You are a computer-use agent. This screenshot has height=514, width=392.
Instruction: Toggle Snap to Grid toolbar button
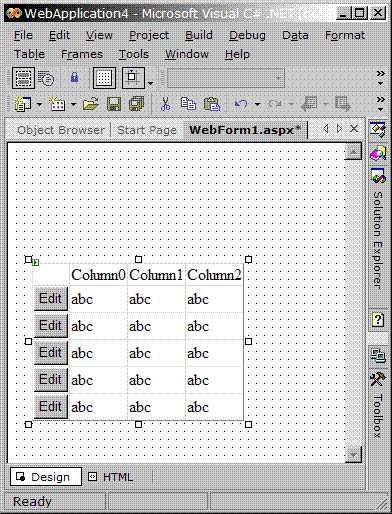coord(133,78)
